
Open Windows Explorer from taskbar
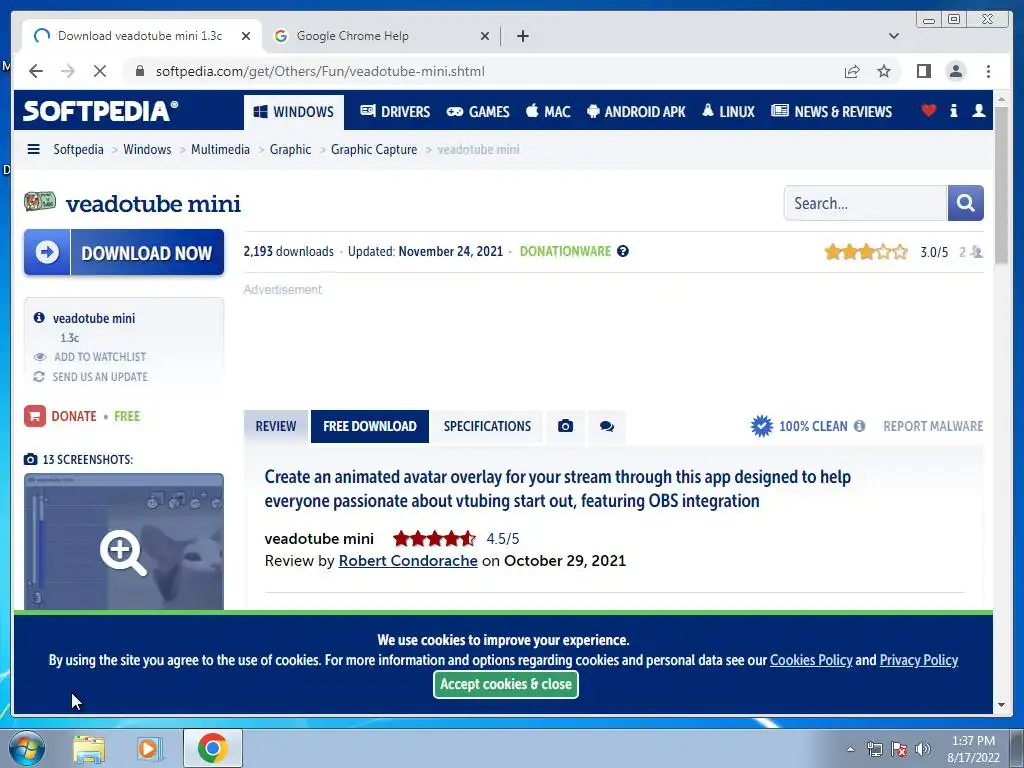(89, 749)
